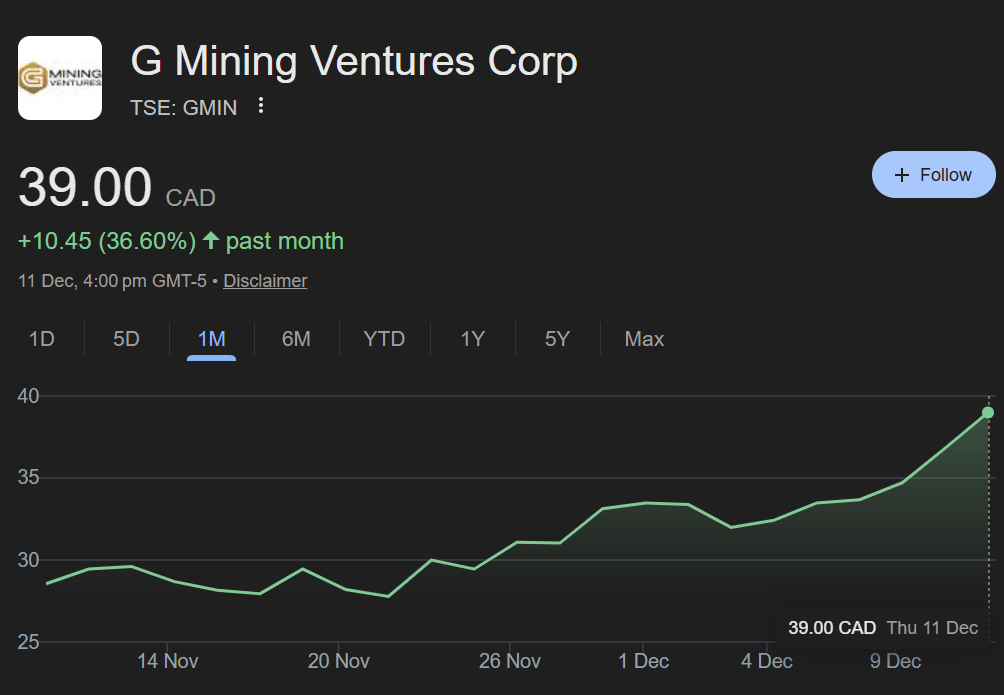Click the 14 Nov axis label
This screenshot has width=1004, height=695.
click(167, 661)
